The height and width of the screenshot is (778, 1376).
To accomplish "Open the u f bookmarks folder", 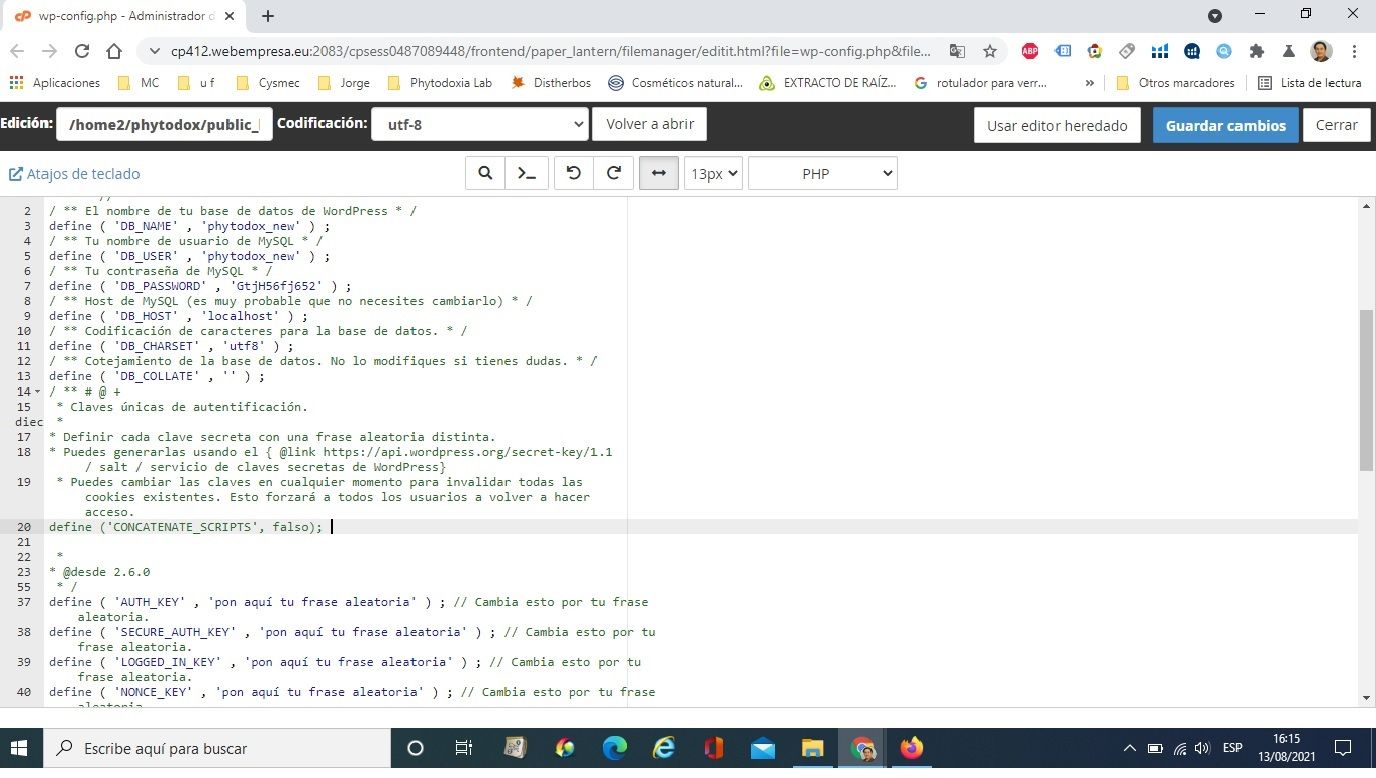I will [195, 83].
